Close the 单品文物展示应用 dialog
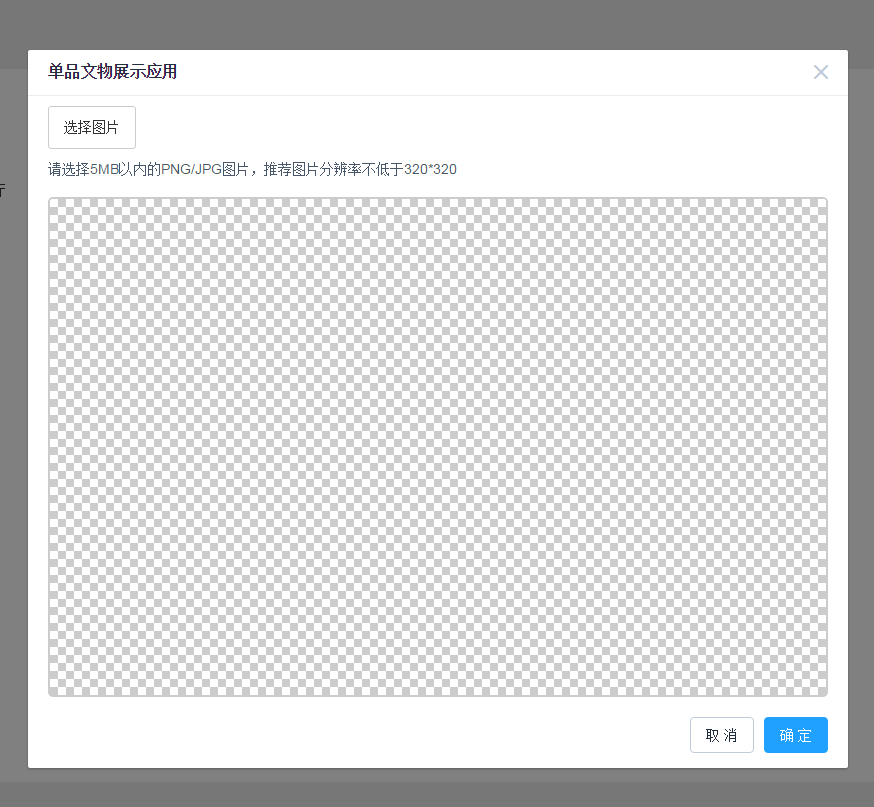874x807 pixels. pos(820,72)
